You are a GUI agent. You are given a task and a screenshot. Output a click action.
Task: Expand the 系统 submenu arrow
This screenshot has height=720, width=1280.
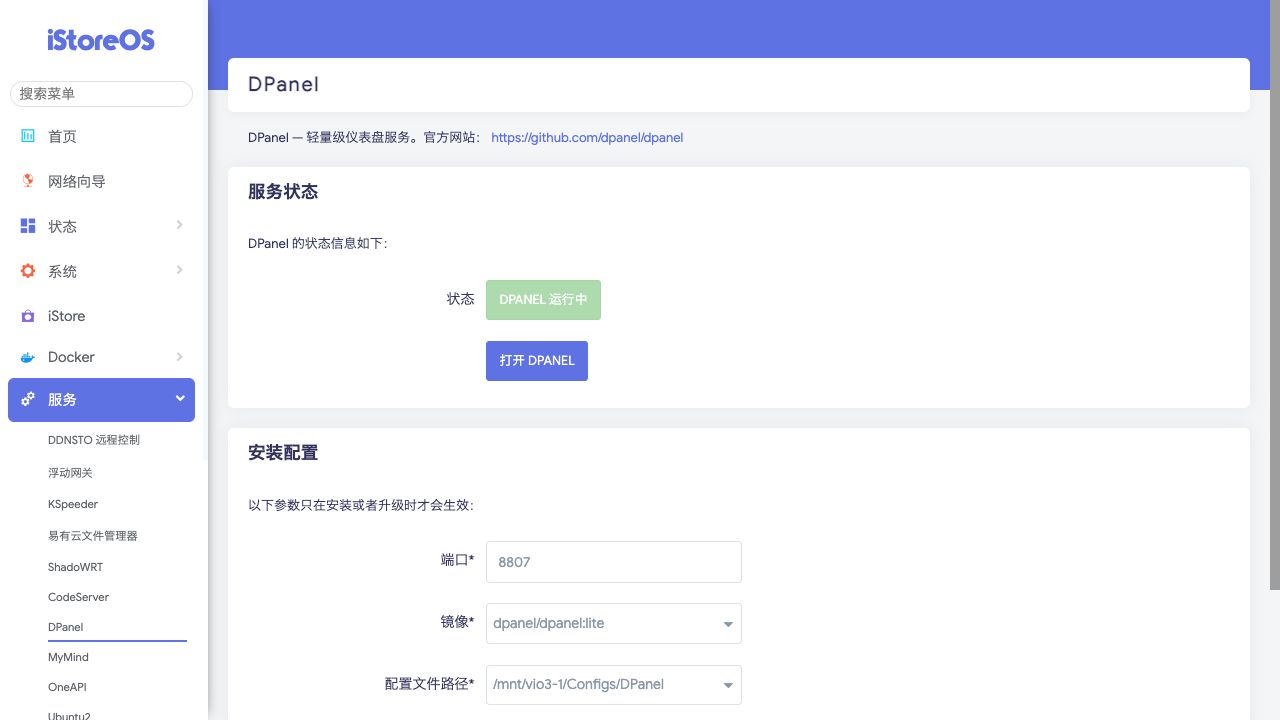coord(179,270)
